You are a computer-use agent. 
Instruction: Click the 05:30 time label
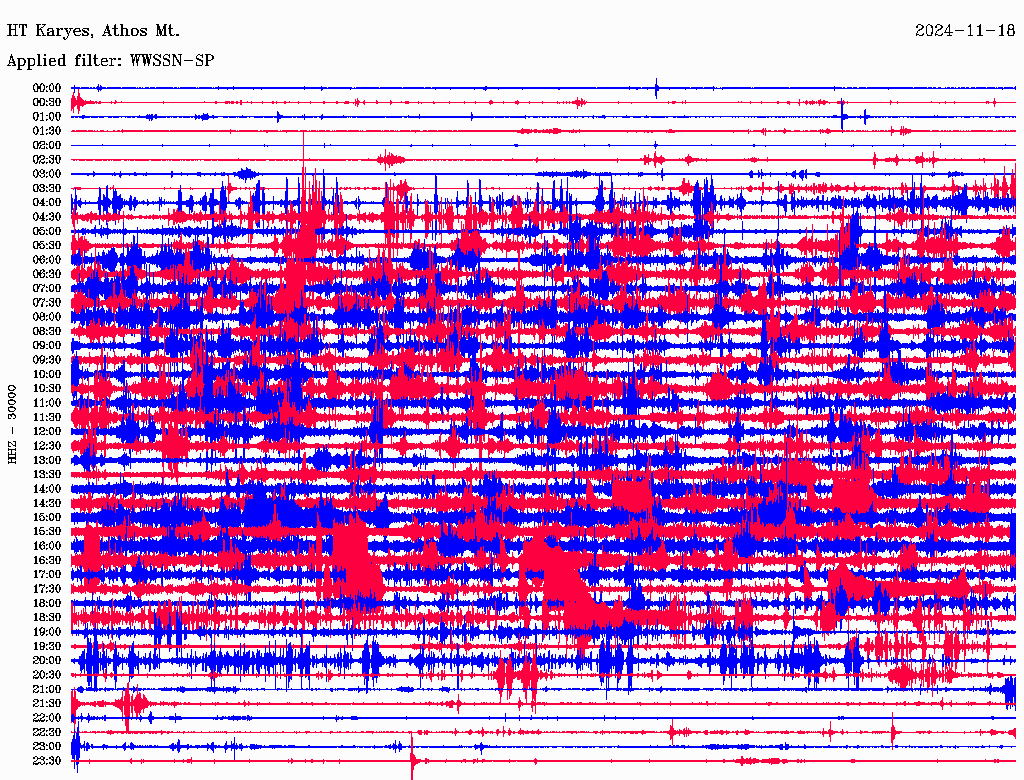(x=47, y=245)
